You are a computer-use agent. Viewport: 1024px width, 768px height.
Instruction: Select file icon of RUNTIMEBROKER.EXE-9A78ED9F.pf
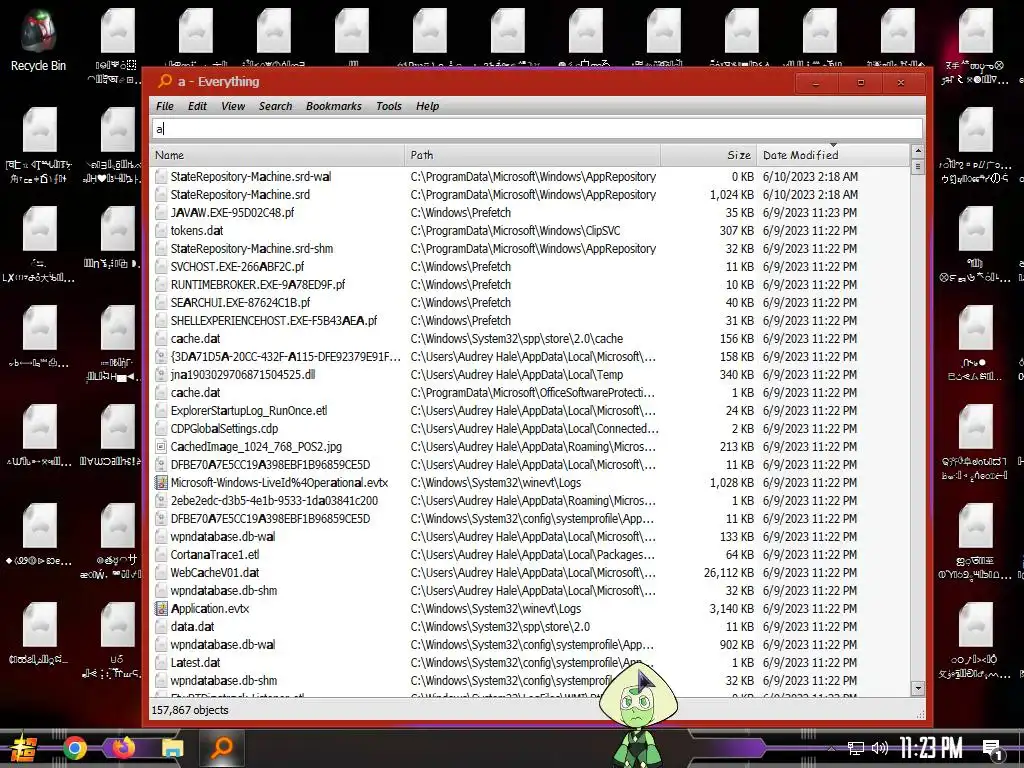(161, 285)
